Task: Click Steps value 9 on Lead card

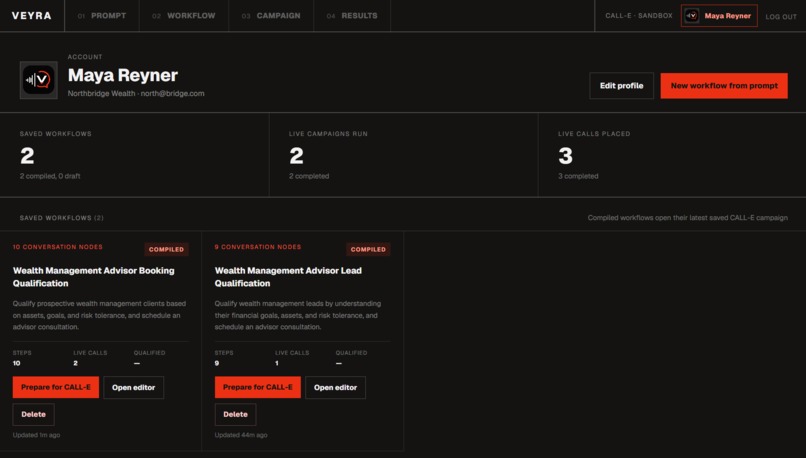Action: pyautogui.click(x=217, y=363)
